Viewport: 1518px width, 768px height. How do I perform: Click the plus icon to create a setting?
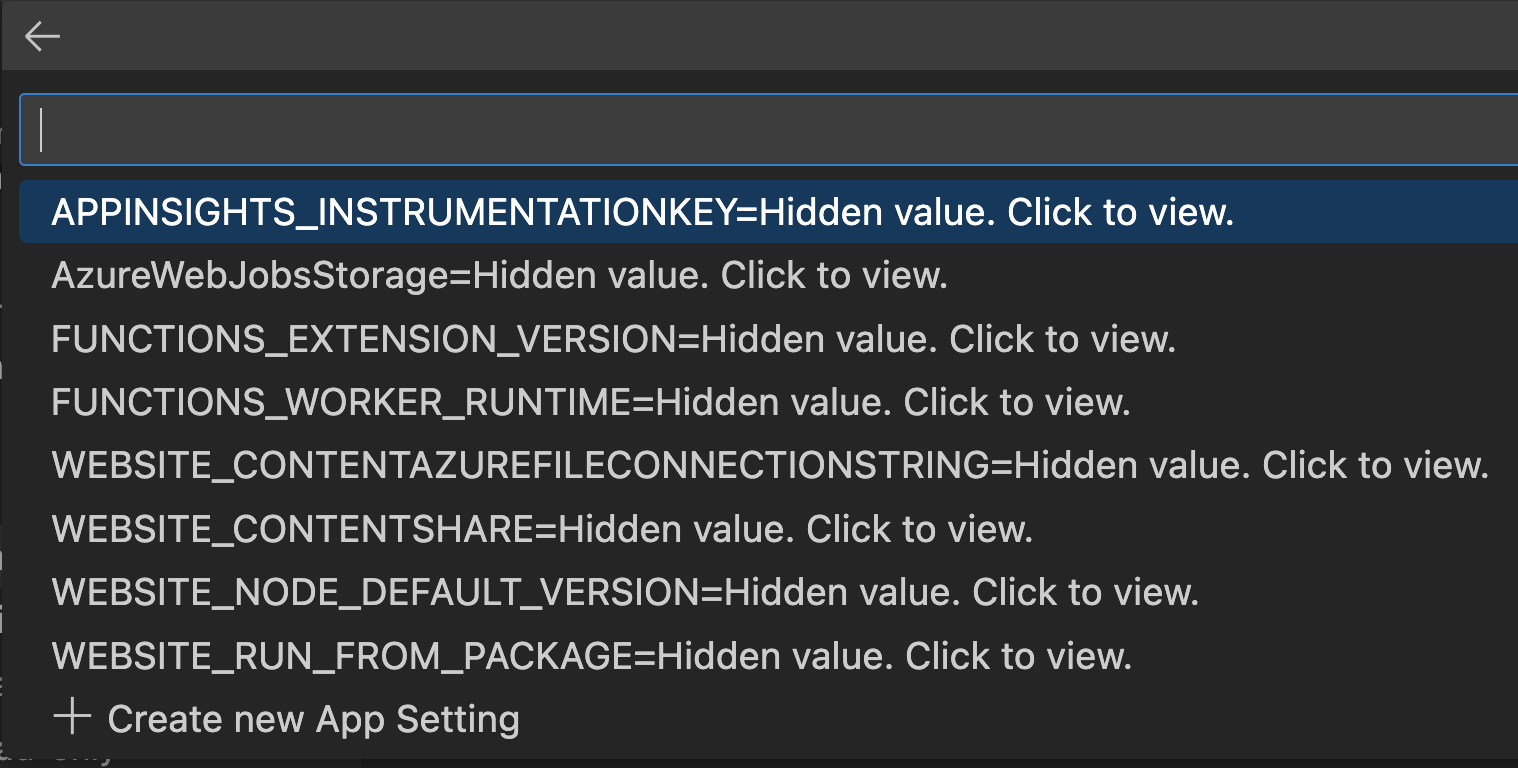pyautogui.click(x=70, y=717)
